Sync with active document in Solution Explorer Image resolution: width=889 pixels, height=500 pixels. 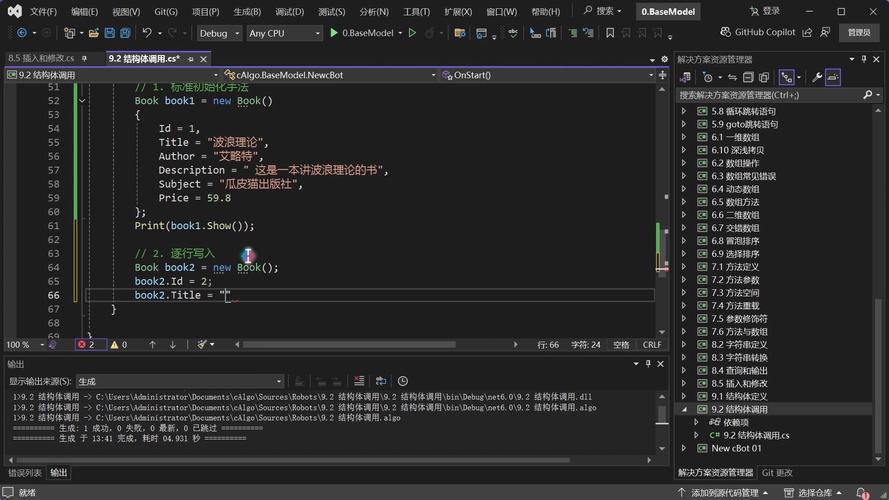point(733,77)
